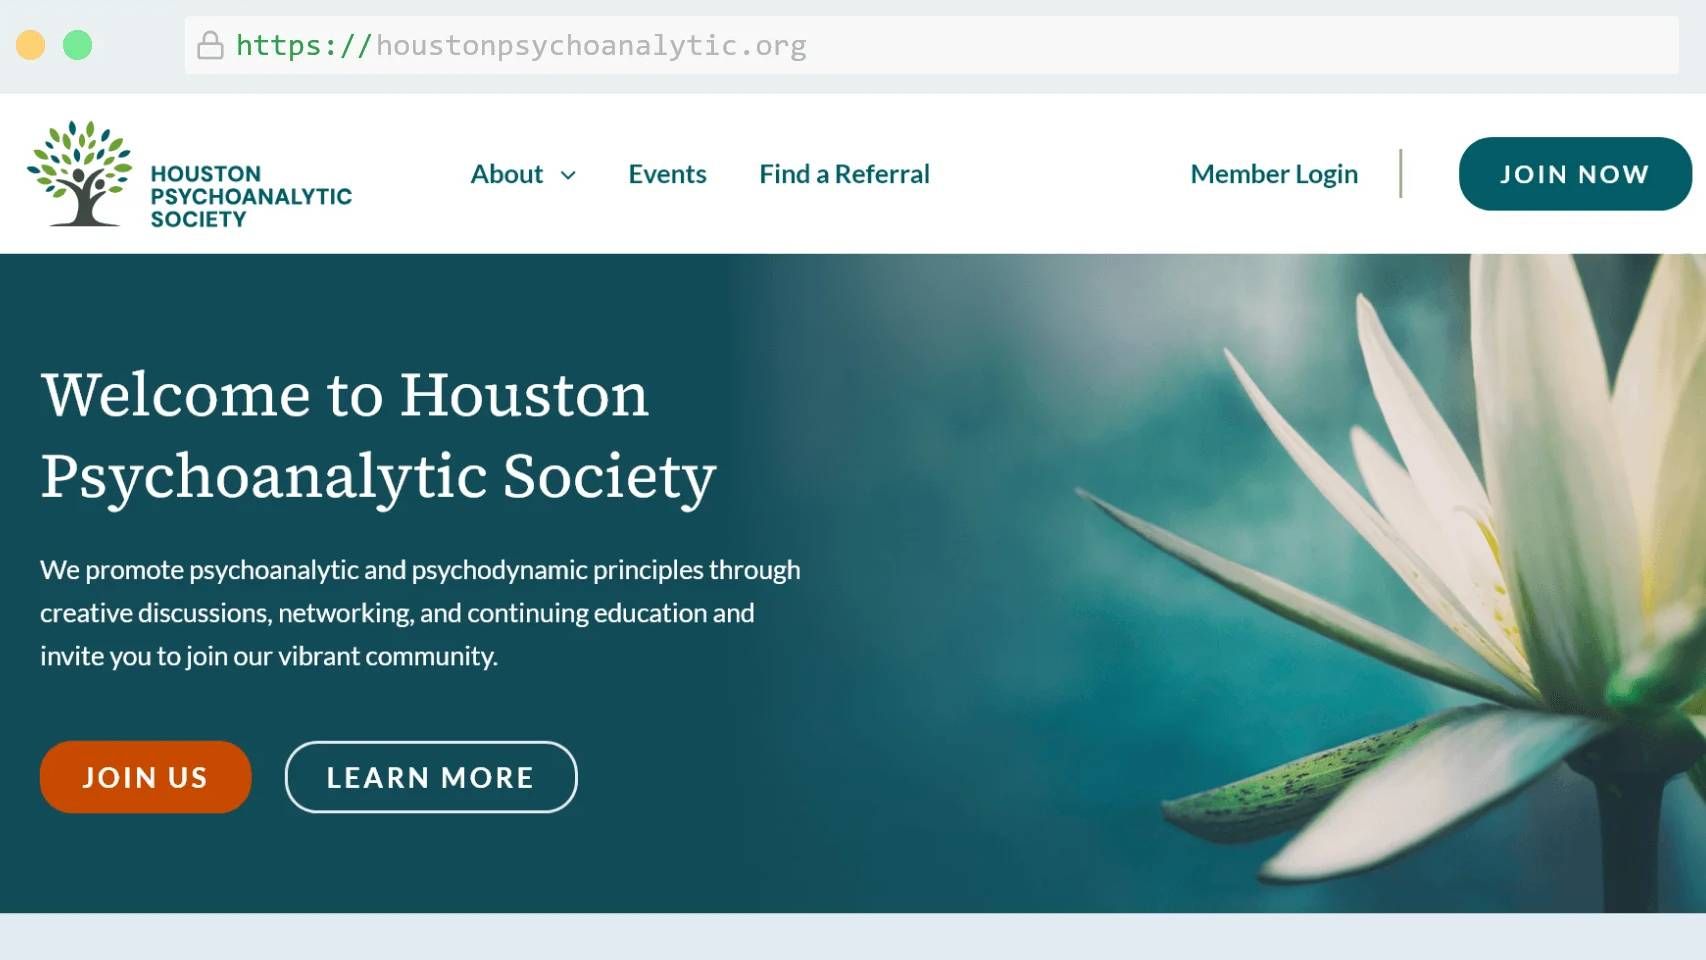This screenshot has width=1706, height=960.
Task: Open the Member Login link
Action: [1274, 174]
